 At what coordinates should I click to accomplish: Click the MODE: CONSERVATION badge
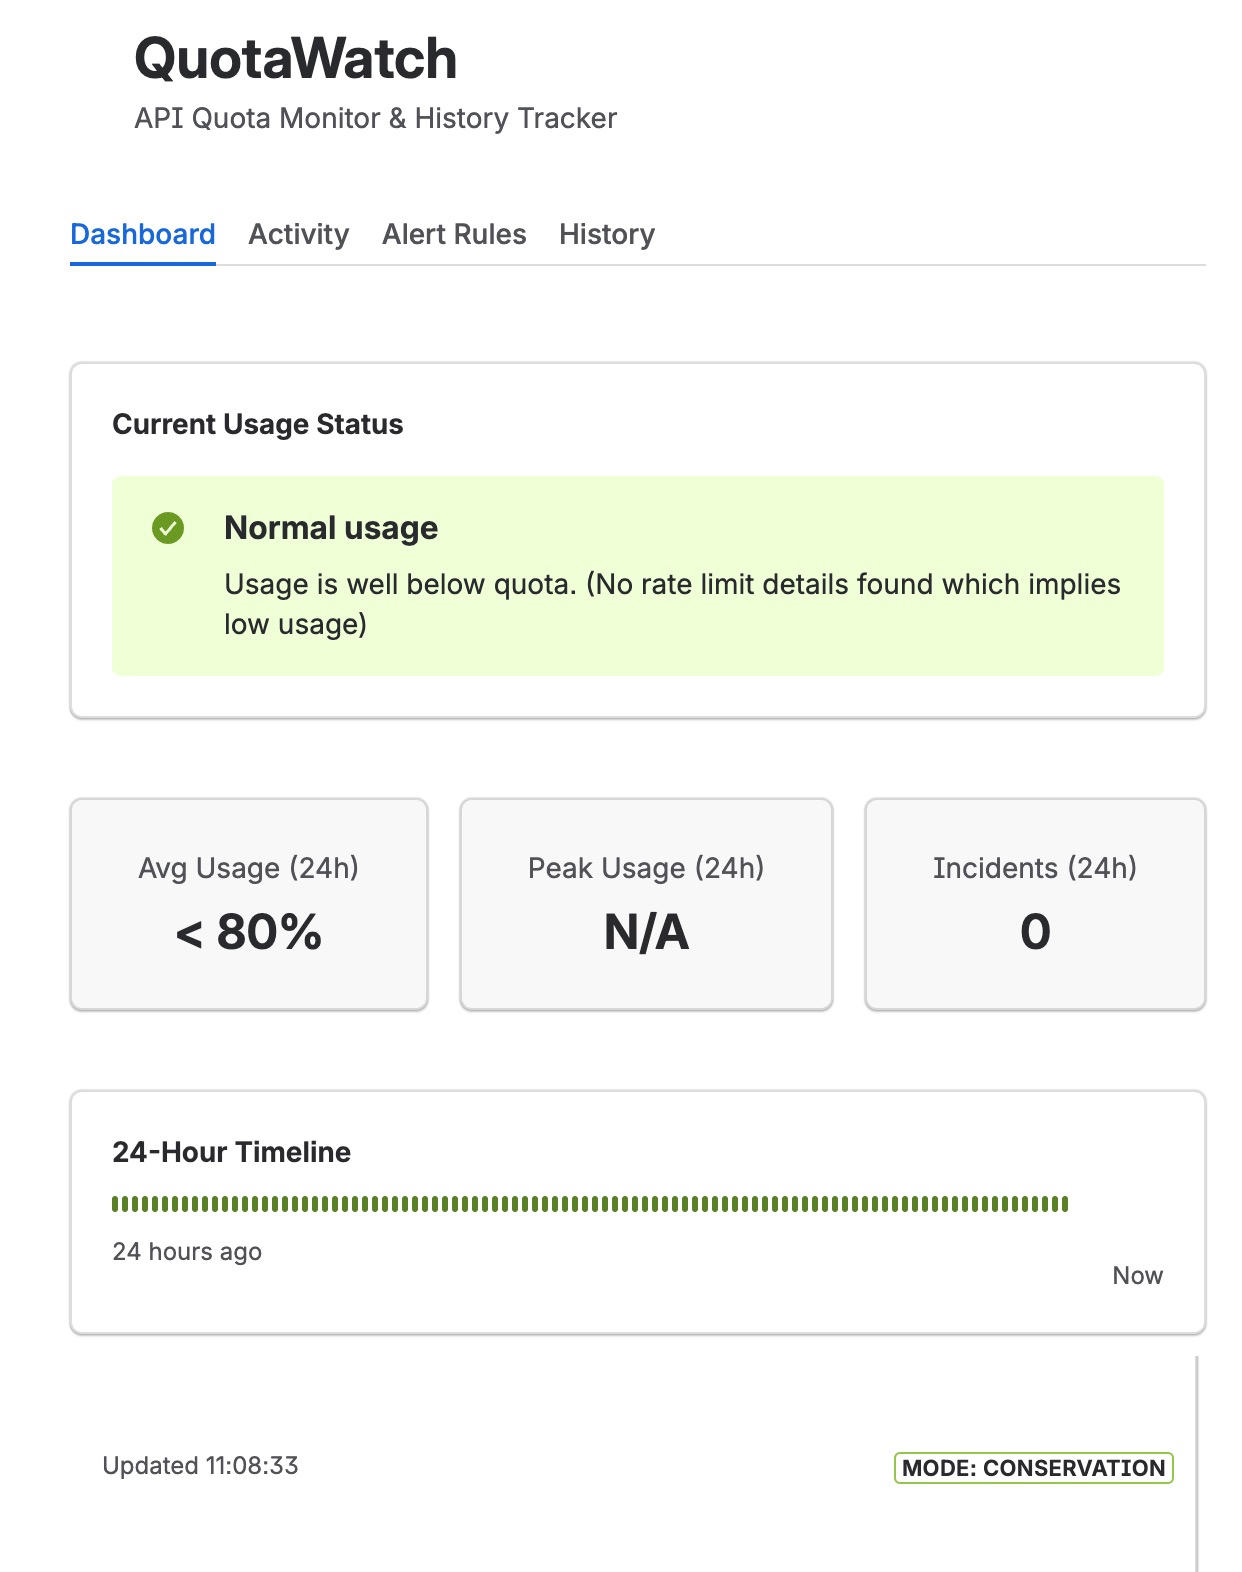1033,1468
